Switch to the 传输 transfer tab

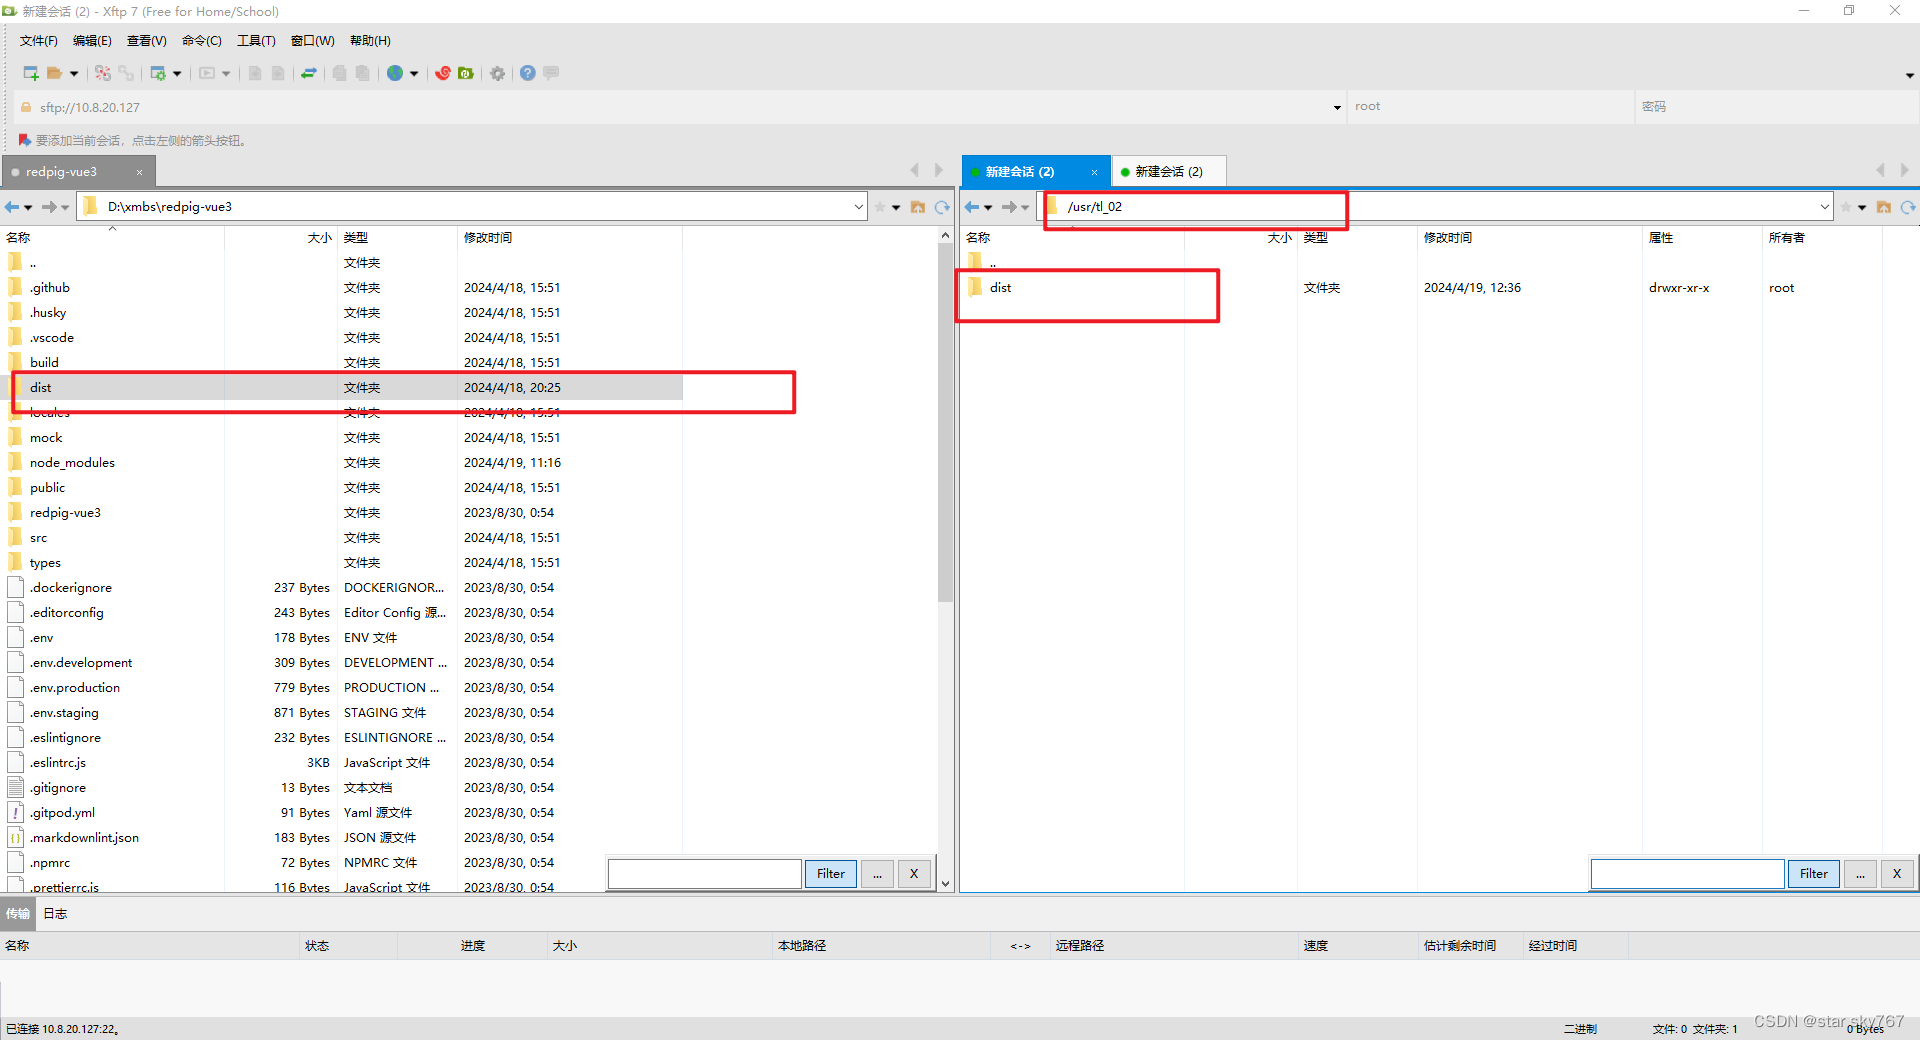click(x=18, y=914)
